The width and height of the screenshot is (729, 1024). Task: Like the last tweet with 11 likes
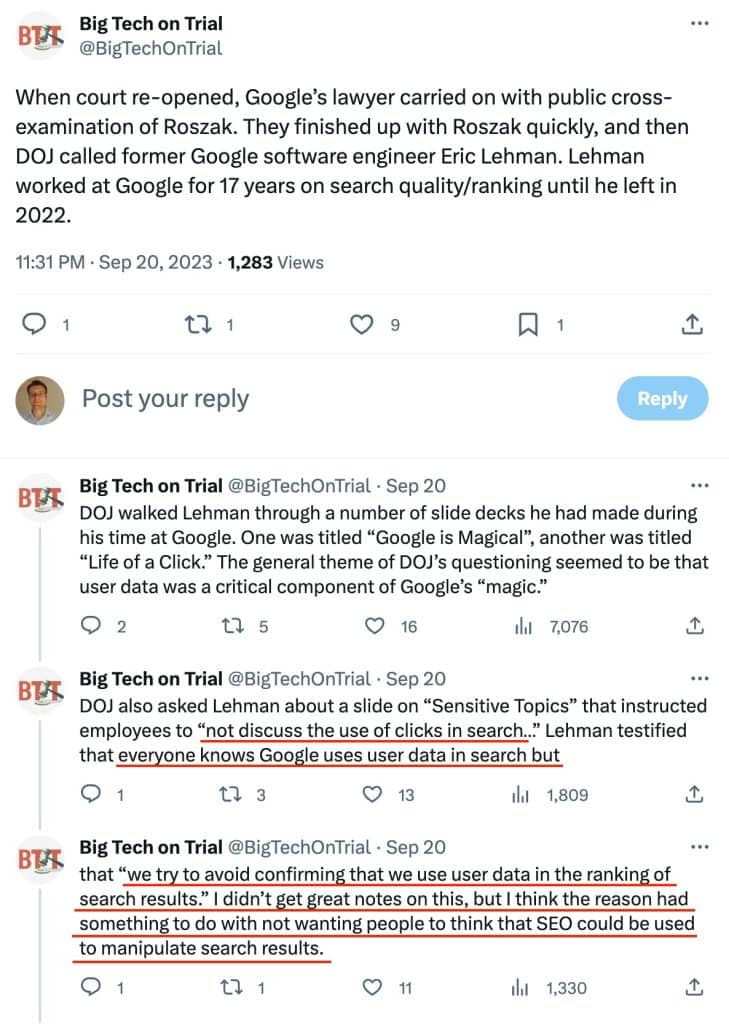click(x=375, y=989)
